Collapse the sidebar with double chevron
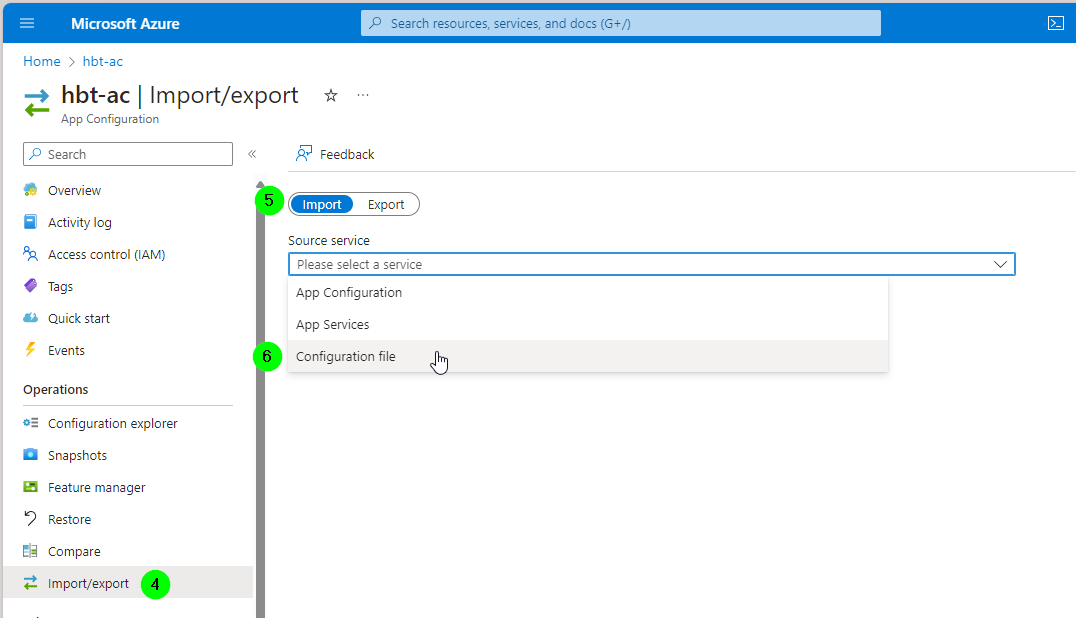This screenshot has width=1076, height=618. (x=252, y=154)
